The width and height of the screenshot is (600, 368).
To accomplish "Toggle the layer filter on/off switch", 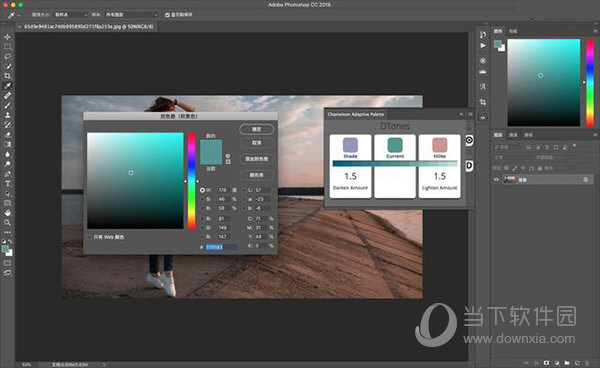I will click(574, 146).
